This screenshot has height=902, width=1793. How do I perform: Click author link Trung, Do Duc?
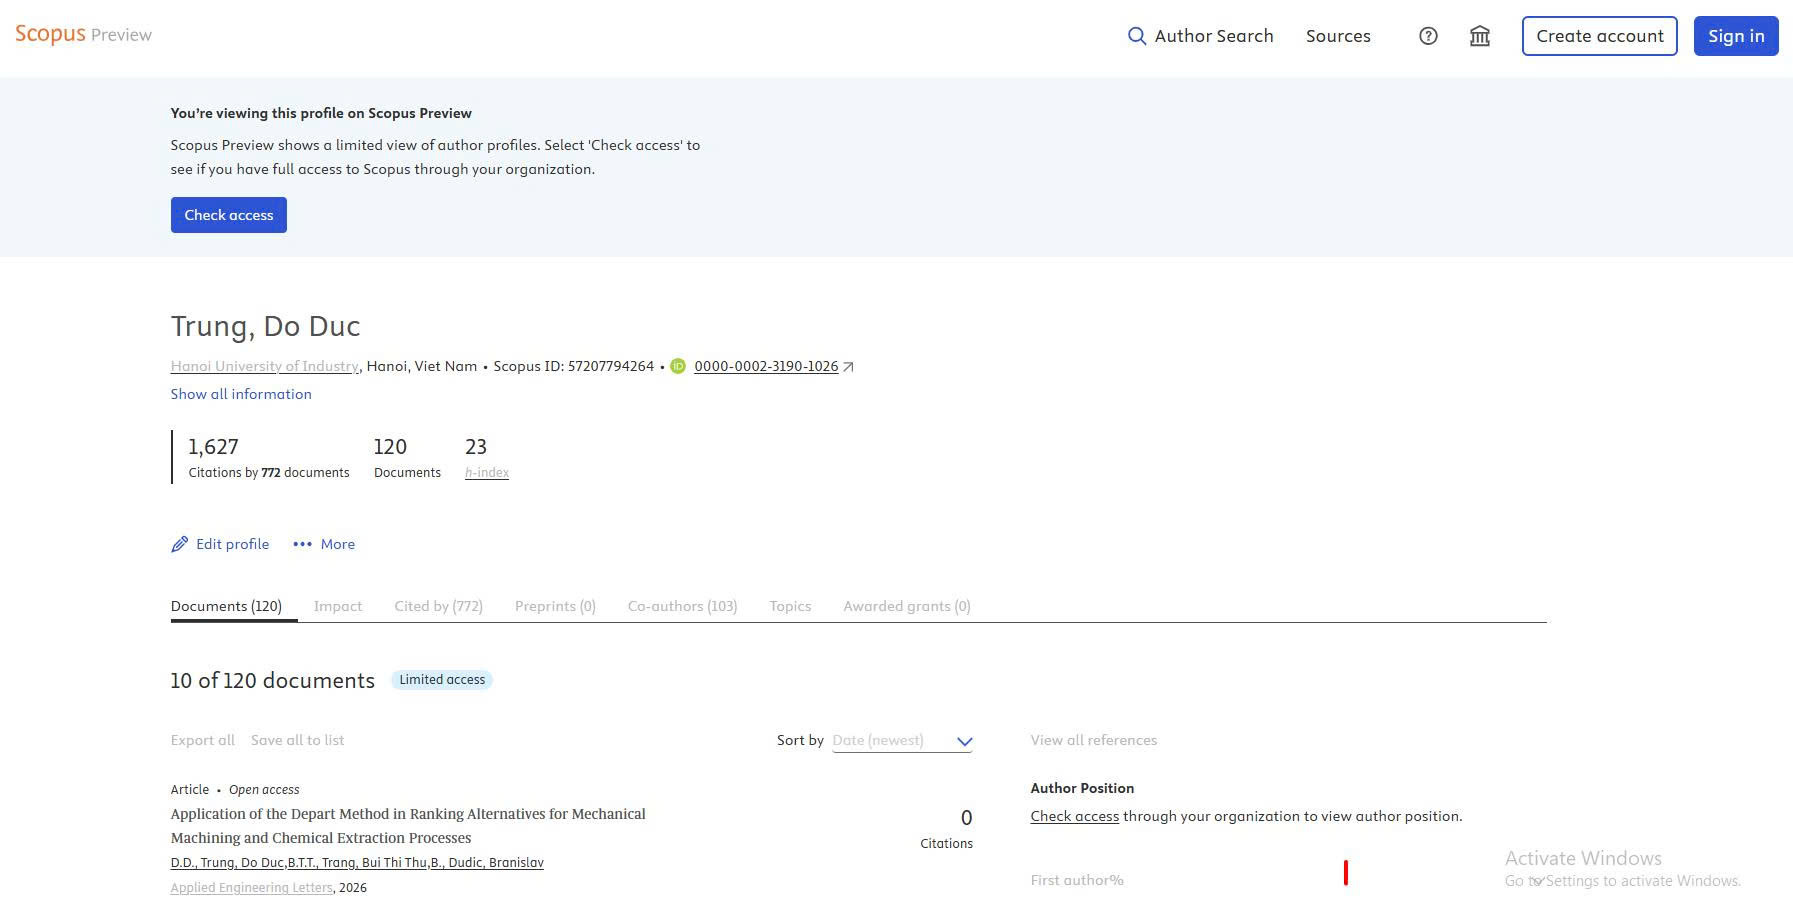point(228,863)
